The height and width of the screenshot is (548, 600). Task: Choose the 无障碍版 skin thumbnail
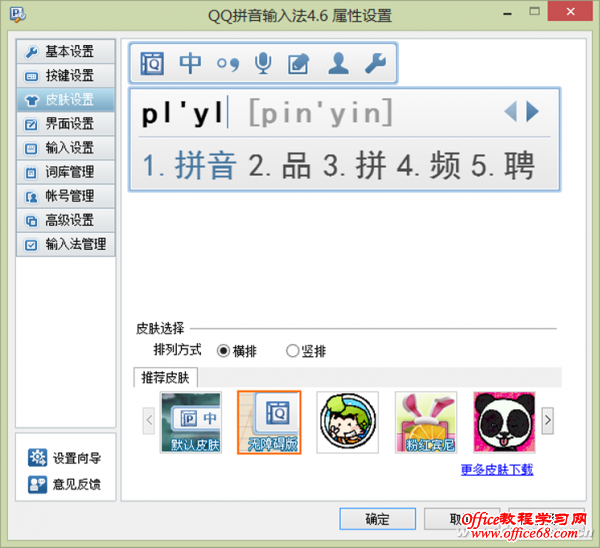click(x=269, y=422)
